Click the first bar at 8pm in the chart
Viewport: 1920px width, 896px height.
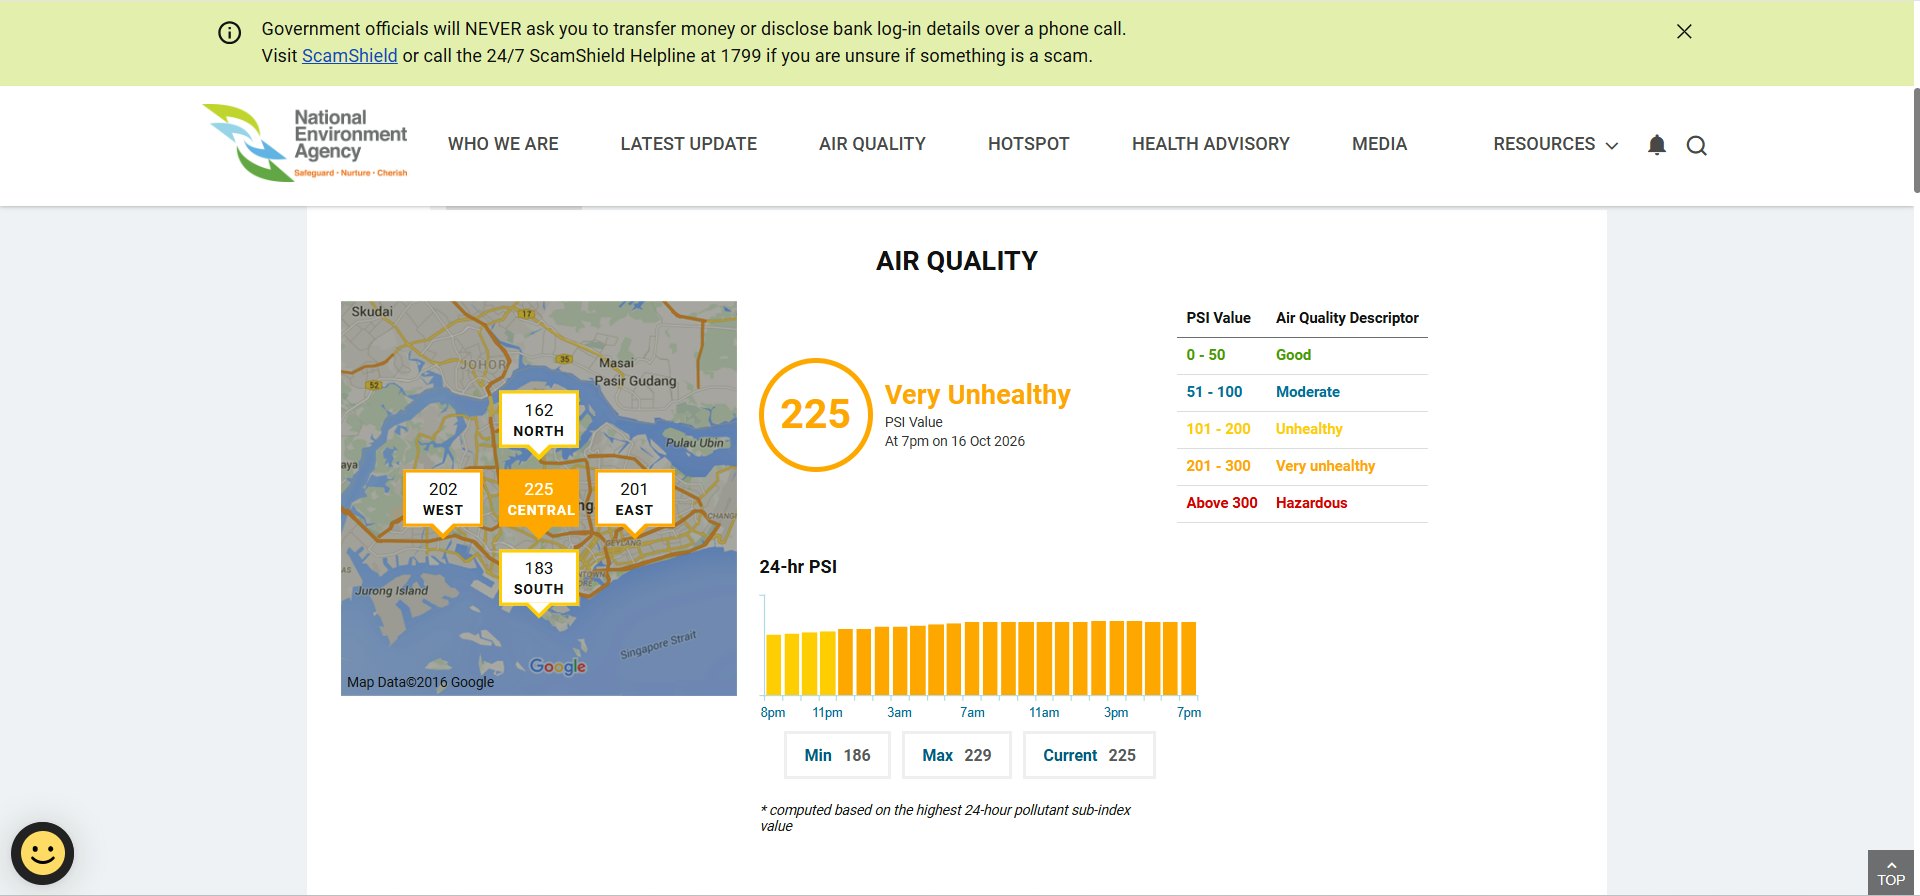click(774, 665)
